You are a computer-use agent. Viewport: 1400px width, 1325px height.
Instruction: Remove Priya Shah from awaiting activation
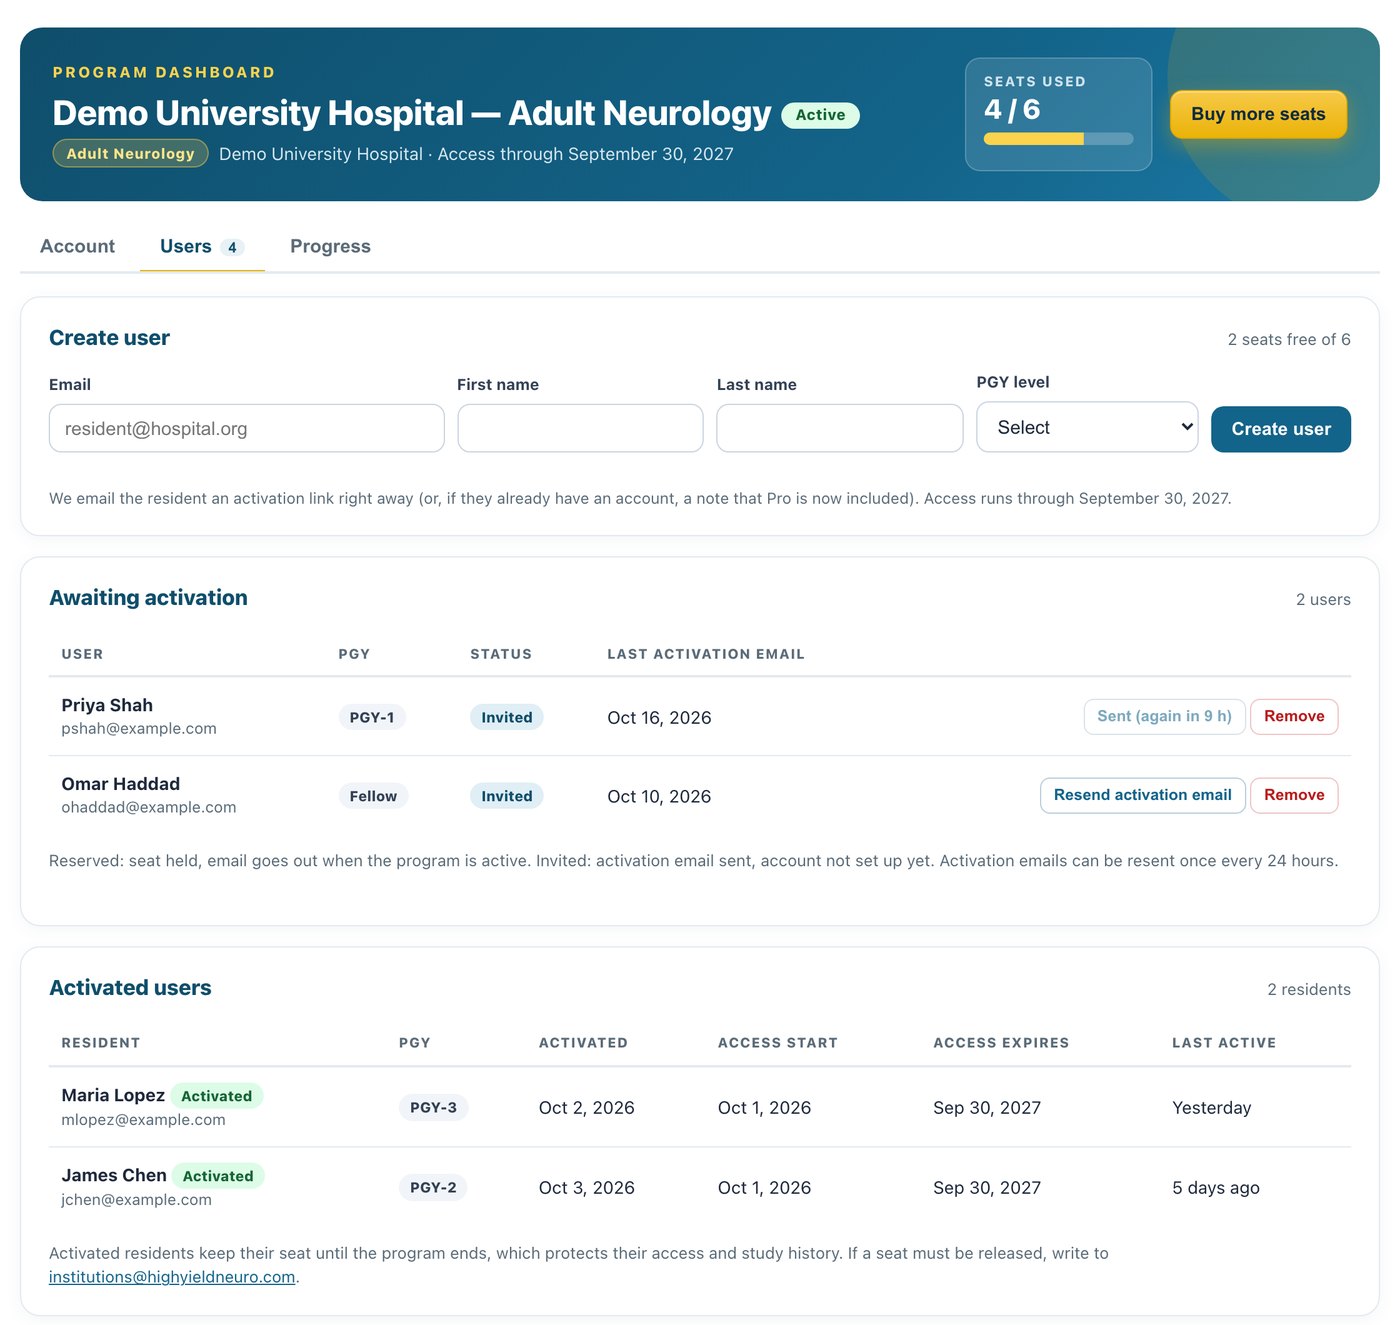pyautogui.click(x=1294, y=716)
